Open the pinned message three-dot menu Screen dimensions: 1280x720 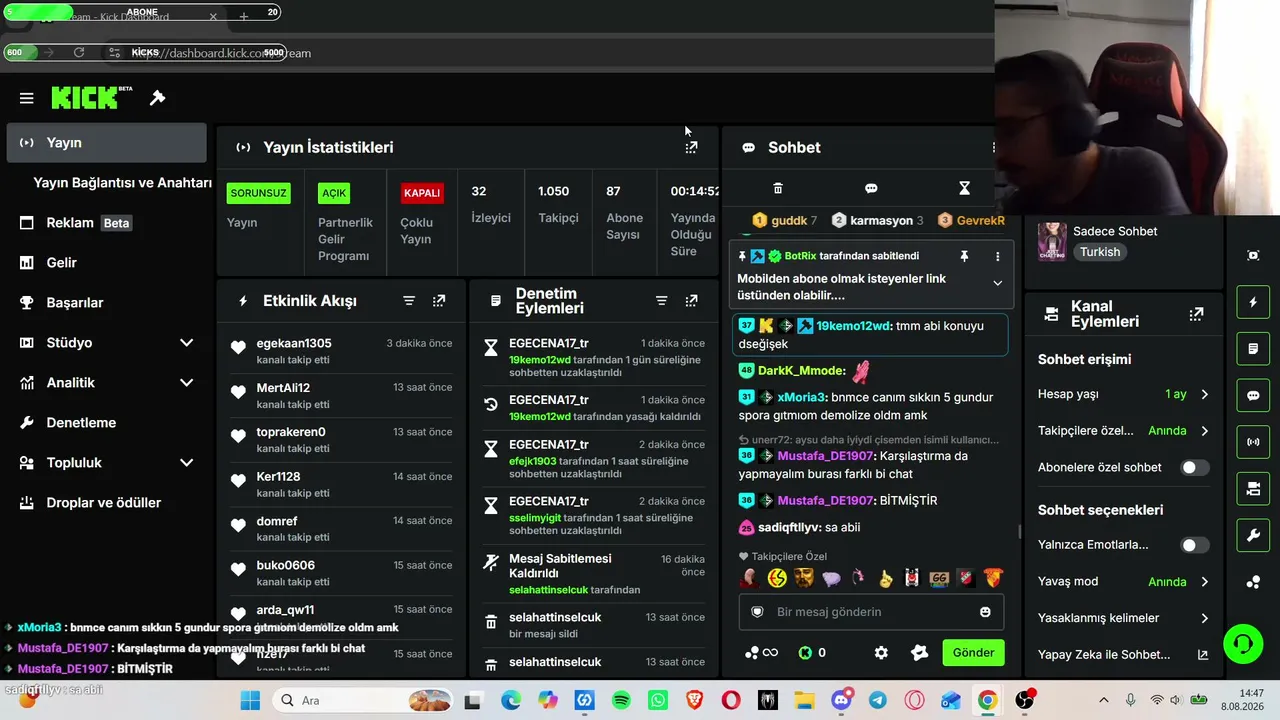pos(997,256)
